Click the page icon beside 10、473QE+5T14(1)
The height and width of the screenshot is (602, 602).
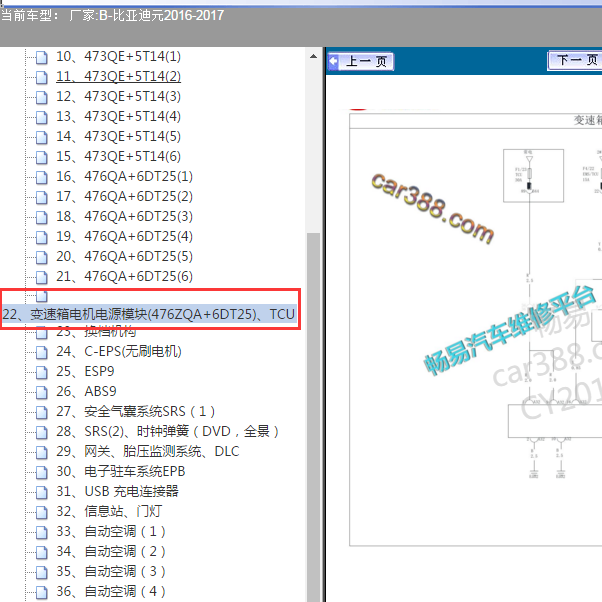pyautogui.click(x=41, y=58)
